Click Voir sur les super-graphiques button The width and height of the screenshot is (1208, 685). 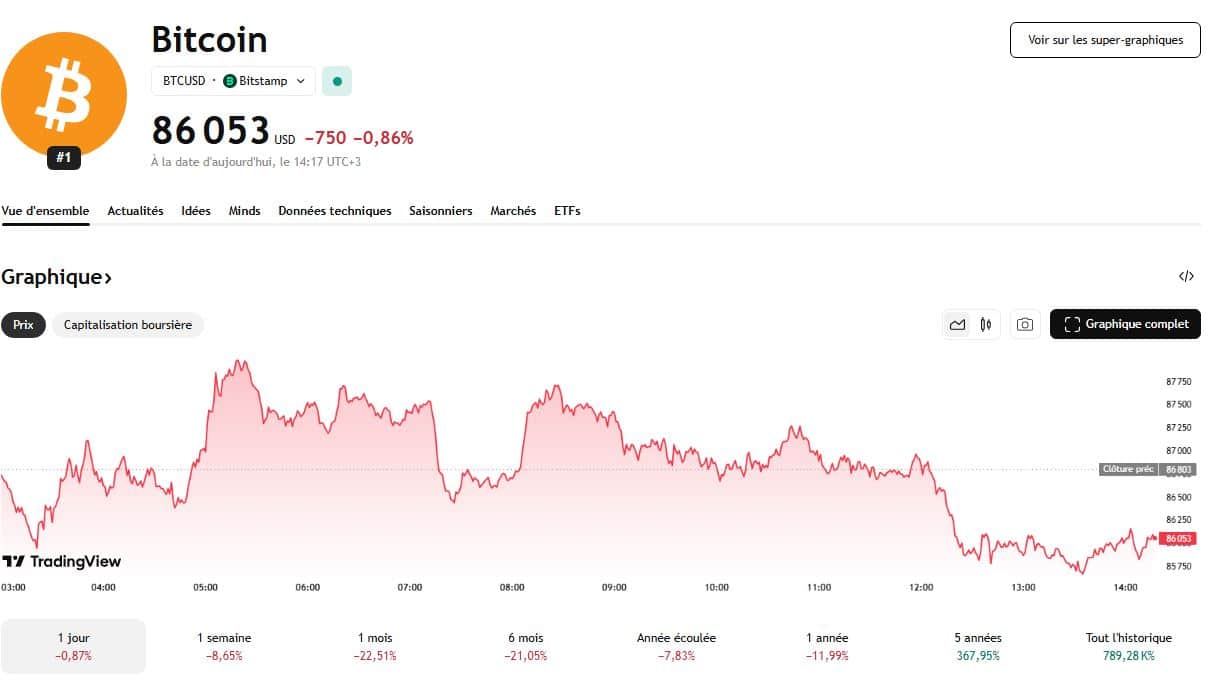1105,40
